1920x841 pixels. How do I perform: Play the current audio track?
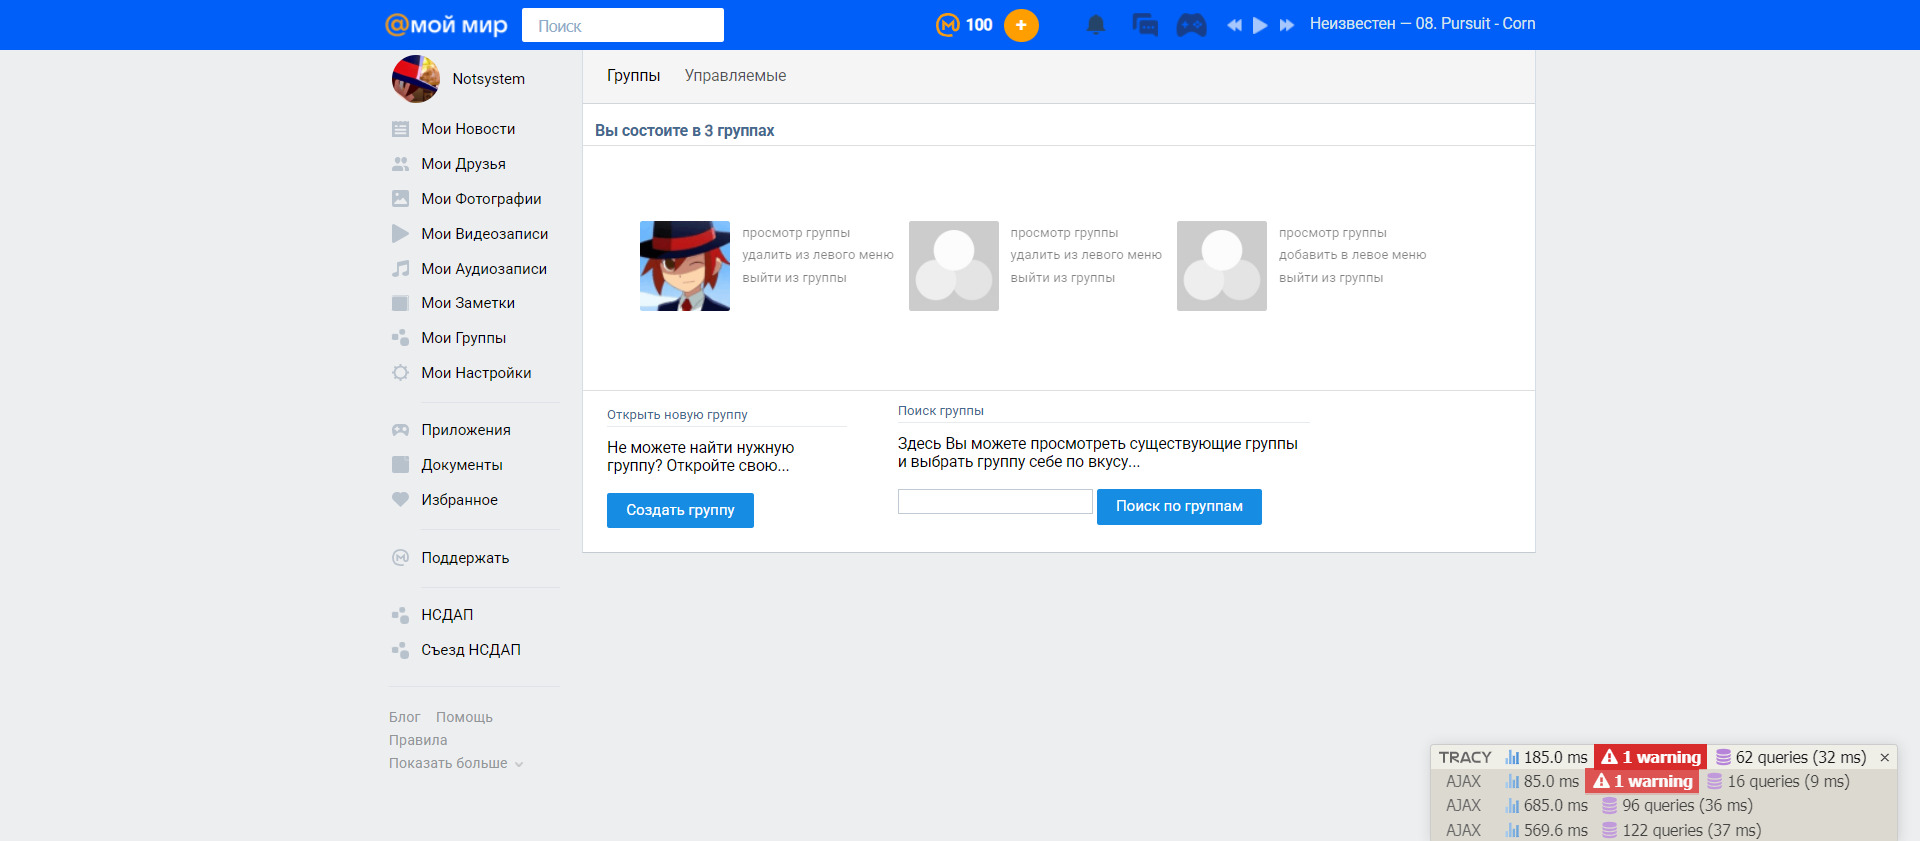1260,25
